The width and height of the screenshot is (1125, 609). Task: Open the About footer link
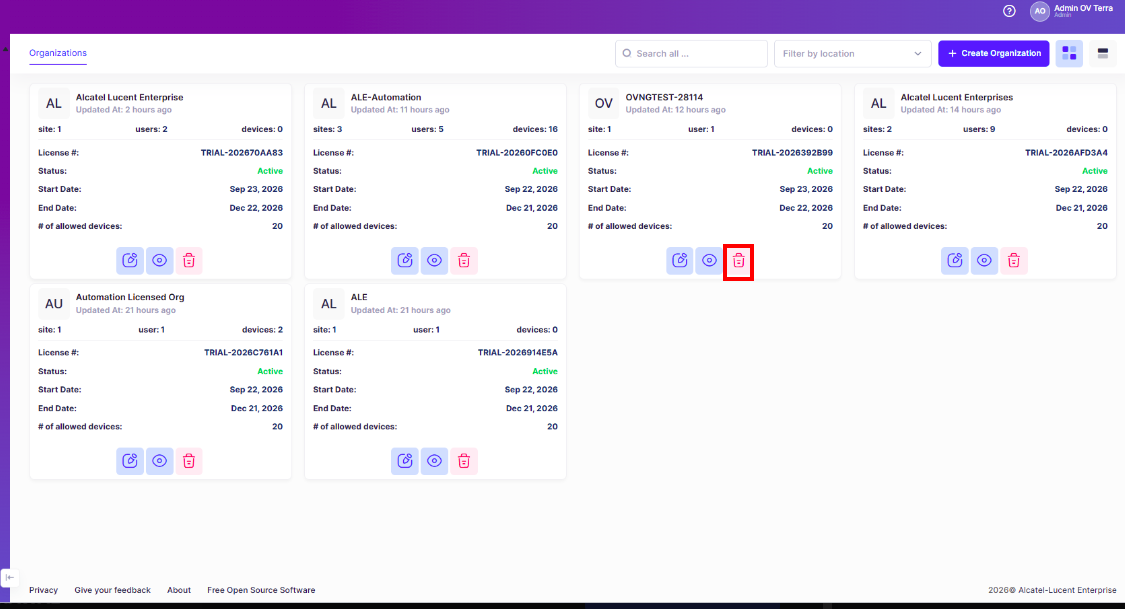pyautogui.click(x=179, y=590)
